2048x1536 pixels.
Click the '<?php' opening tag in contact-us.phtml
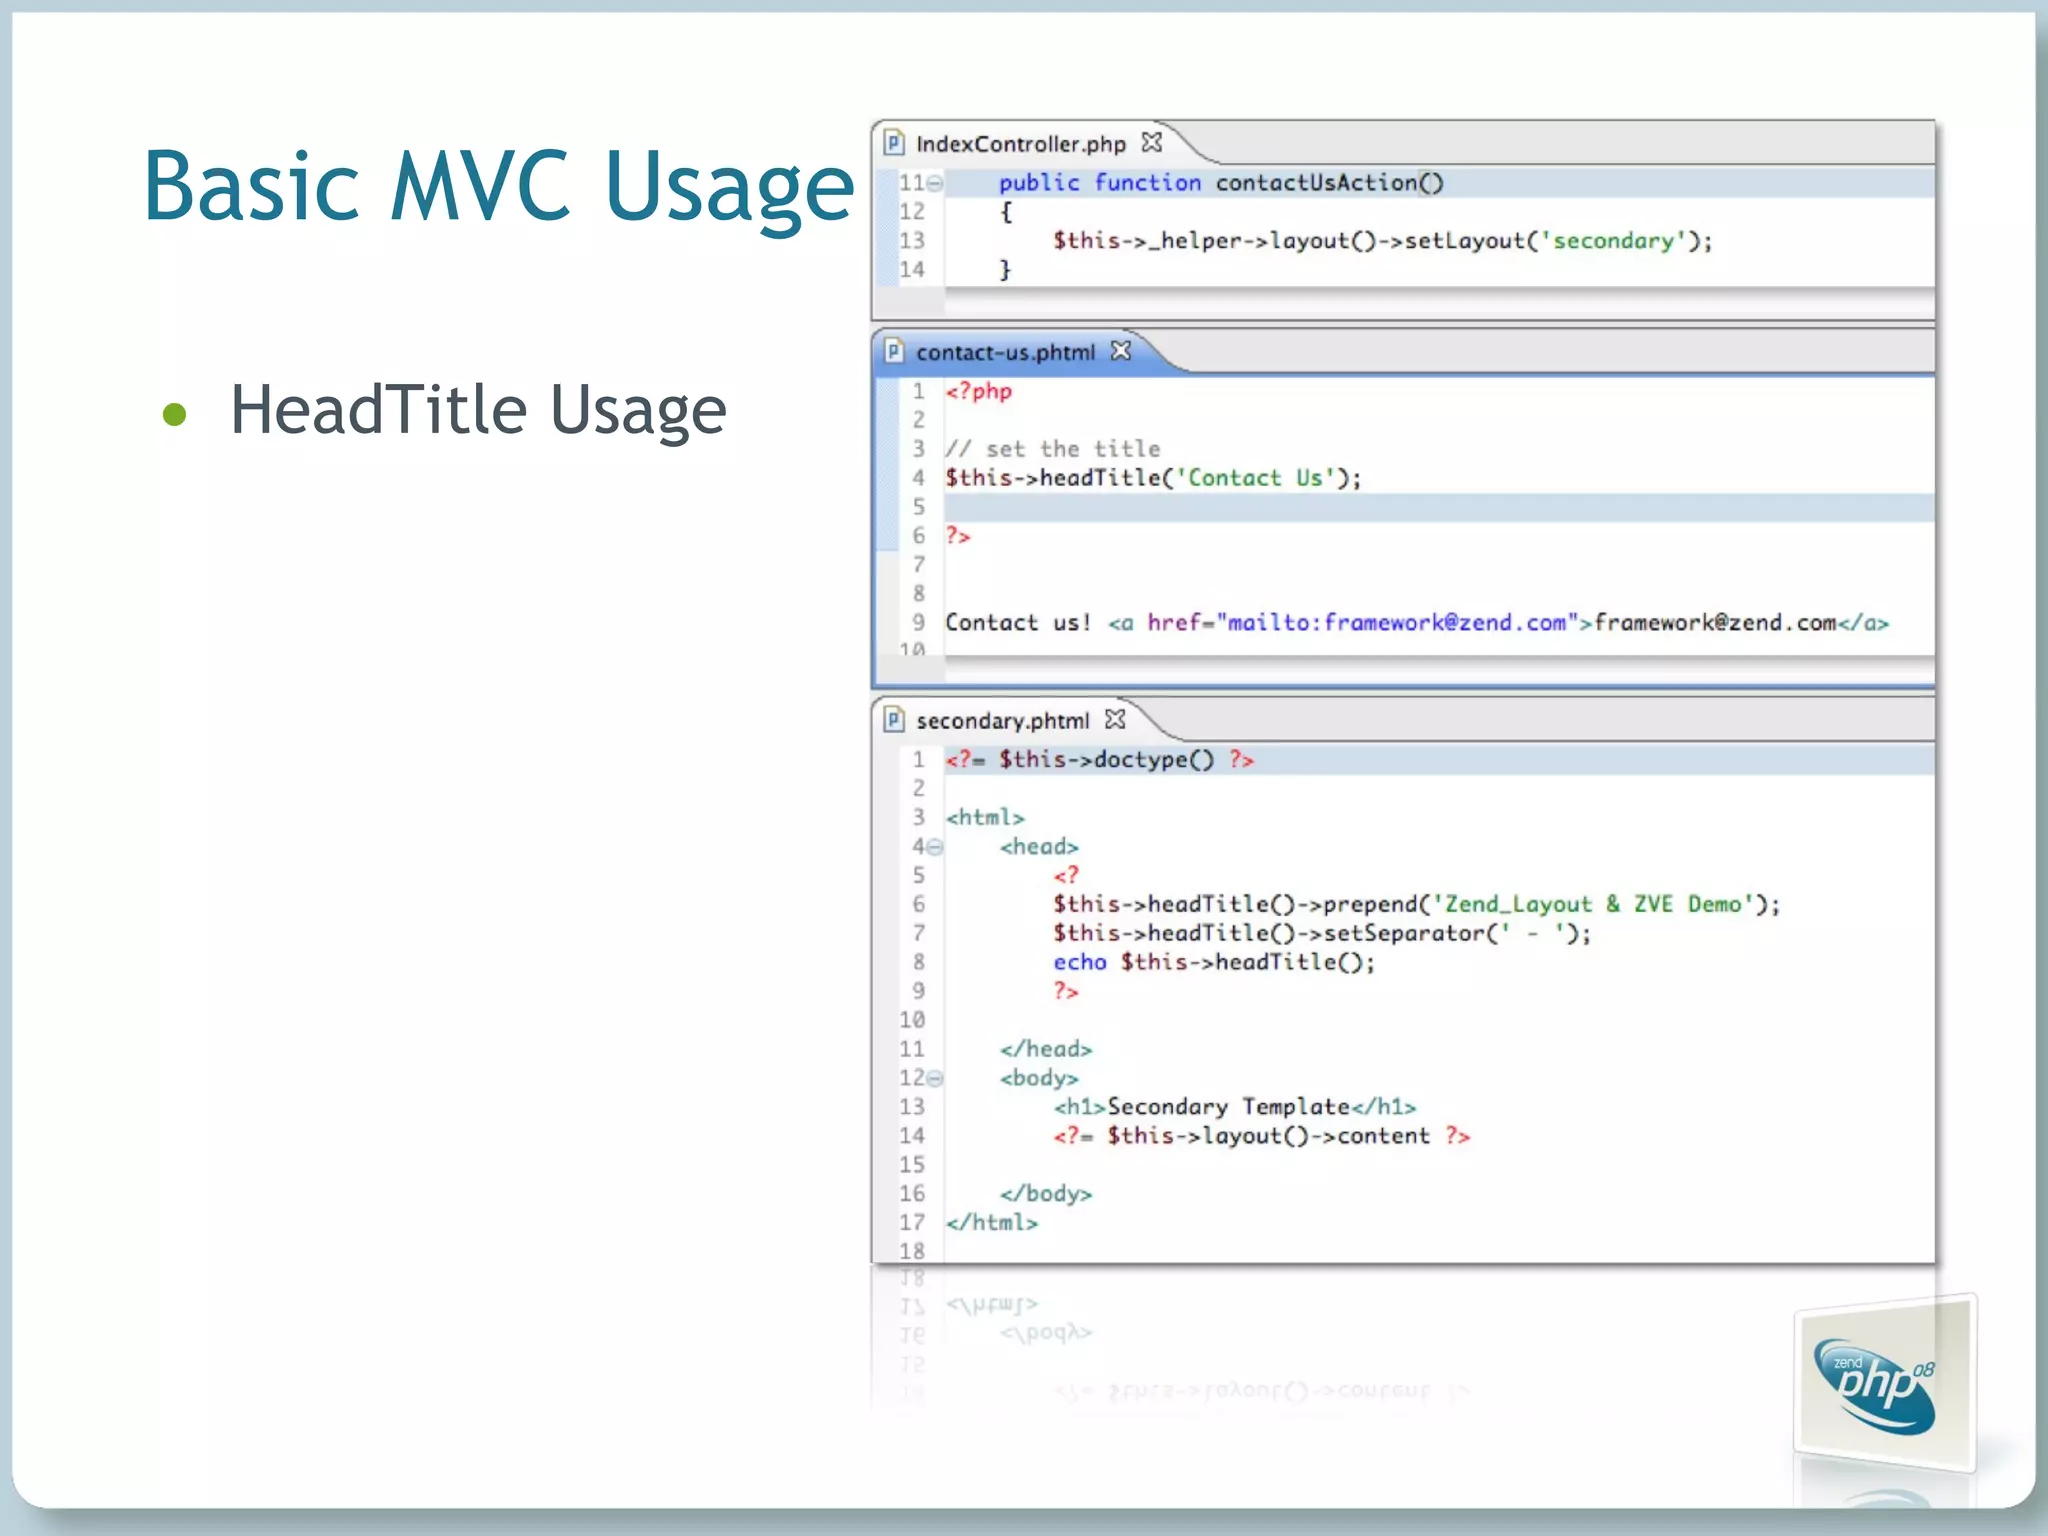click(979, 391)
